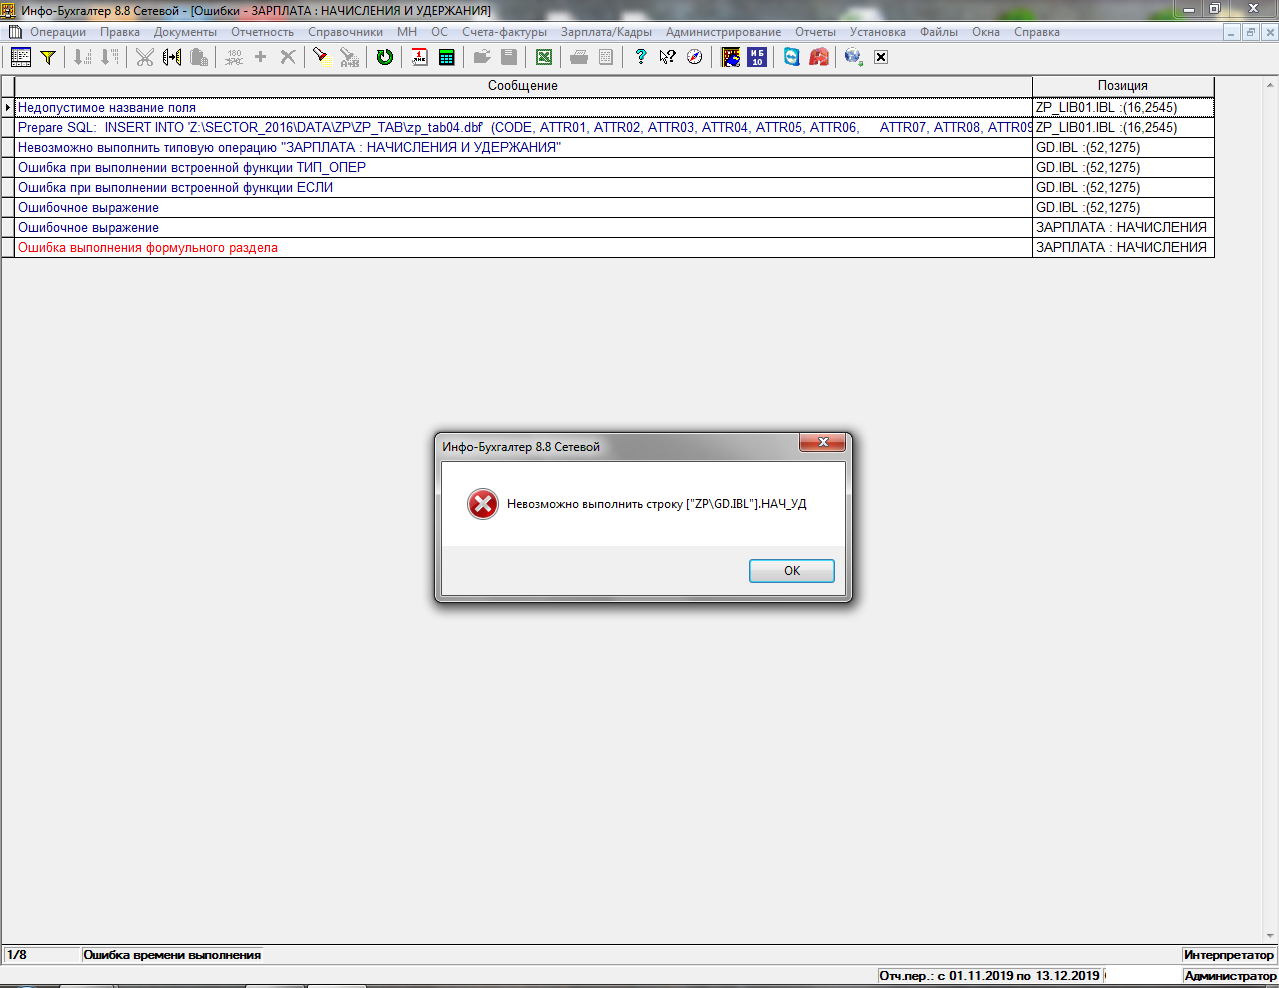Image resolution: width=1279 pixels, height=988 pixels.
Task: Click the gray X delete-record icon
Action: 288,57
